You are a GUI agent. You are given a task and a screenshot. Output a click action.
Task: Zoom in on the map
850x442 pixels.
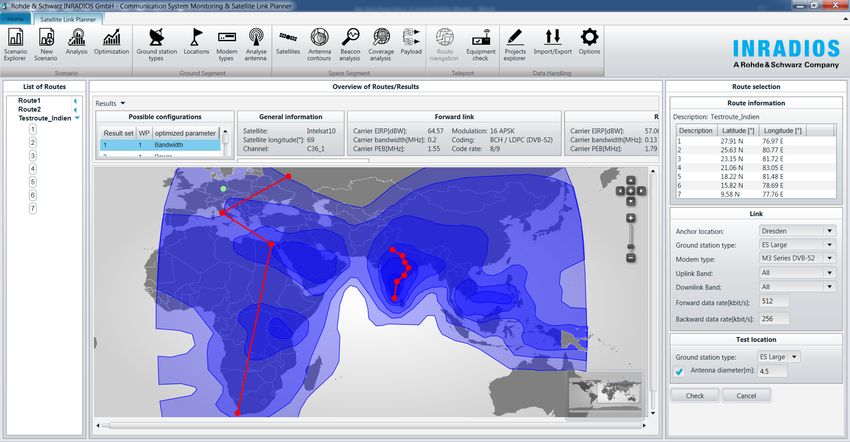tap(630, 218)
